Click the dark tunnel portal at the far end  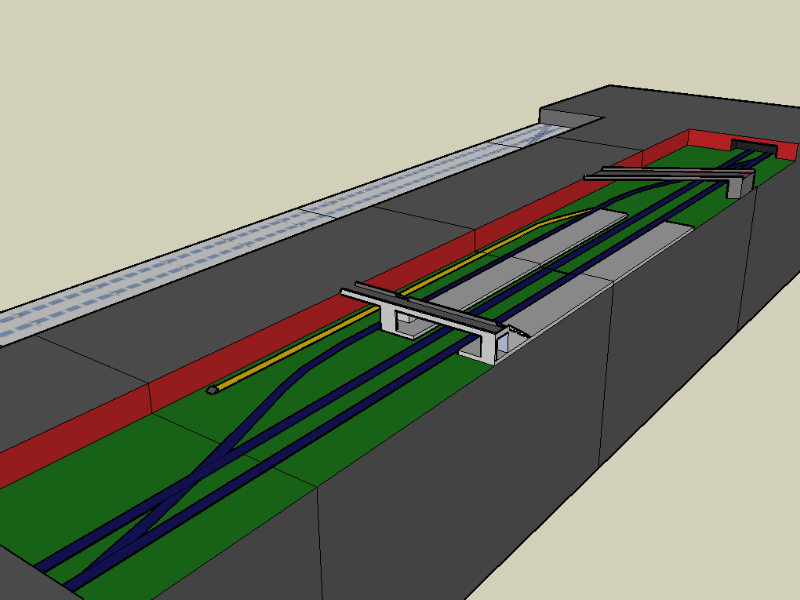754,146
